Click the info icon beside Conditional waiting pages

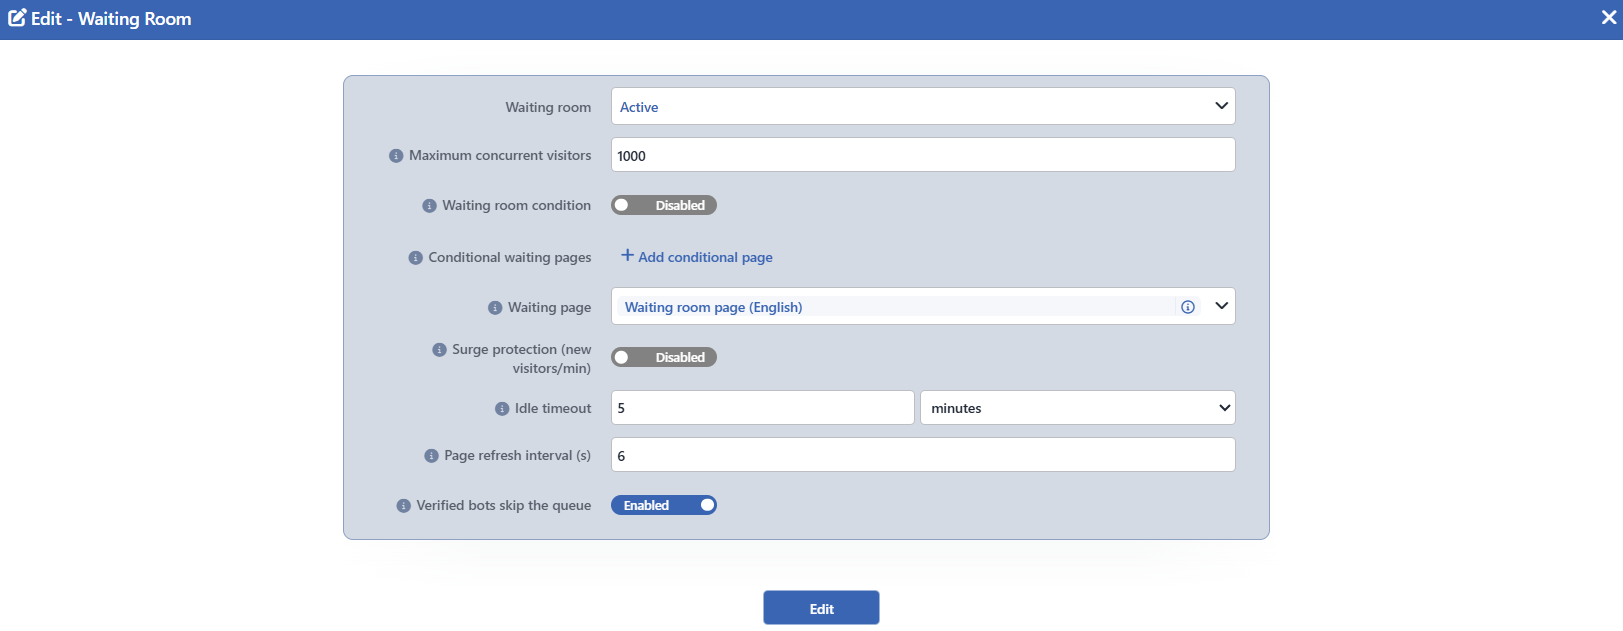click(415, 258)
